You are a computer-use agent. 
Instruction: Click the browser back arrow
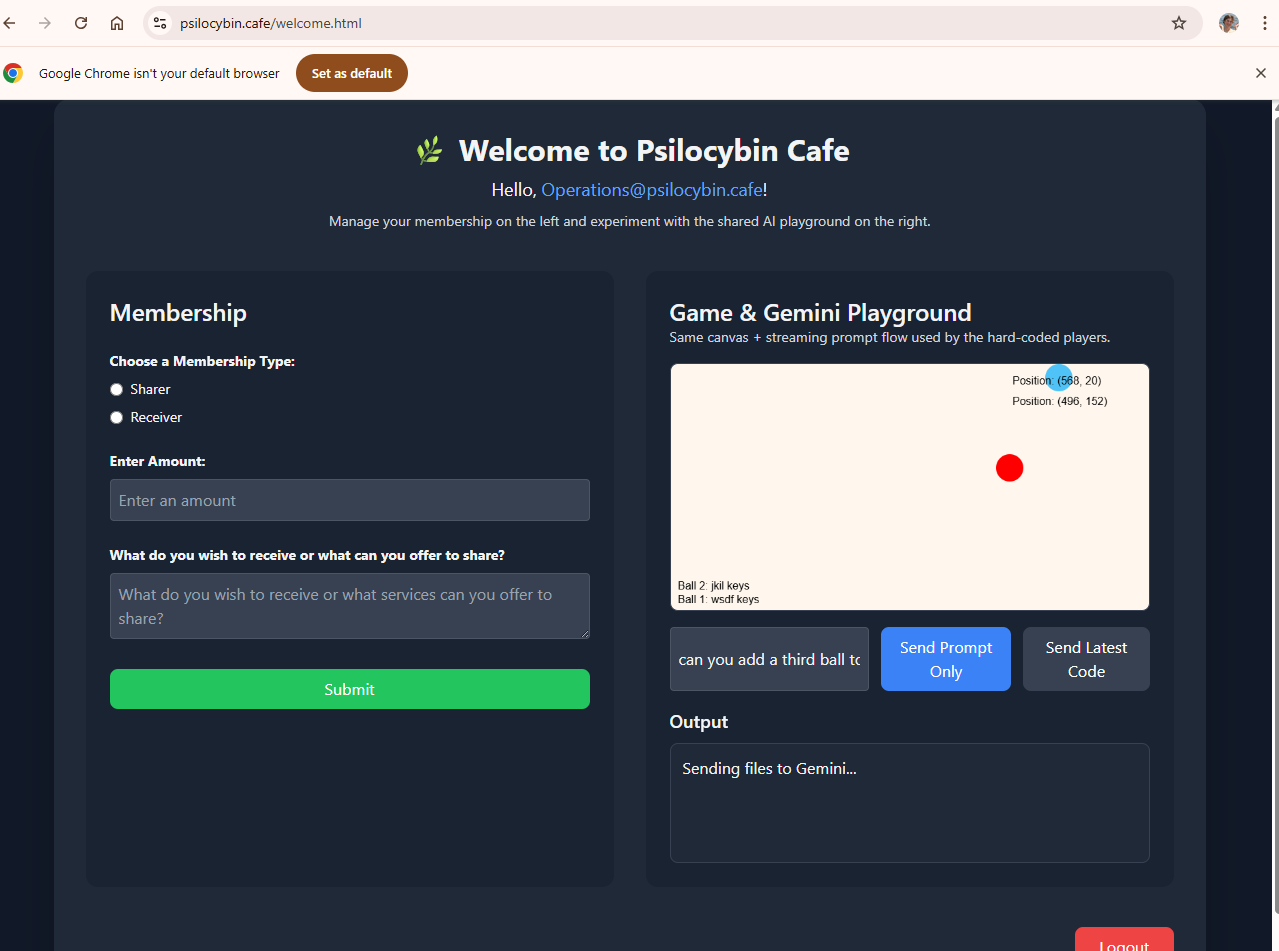[x=10, y=23]
